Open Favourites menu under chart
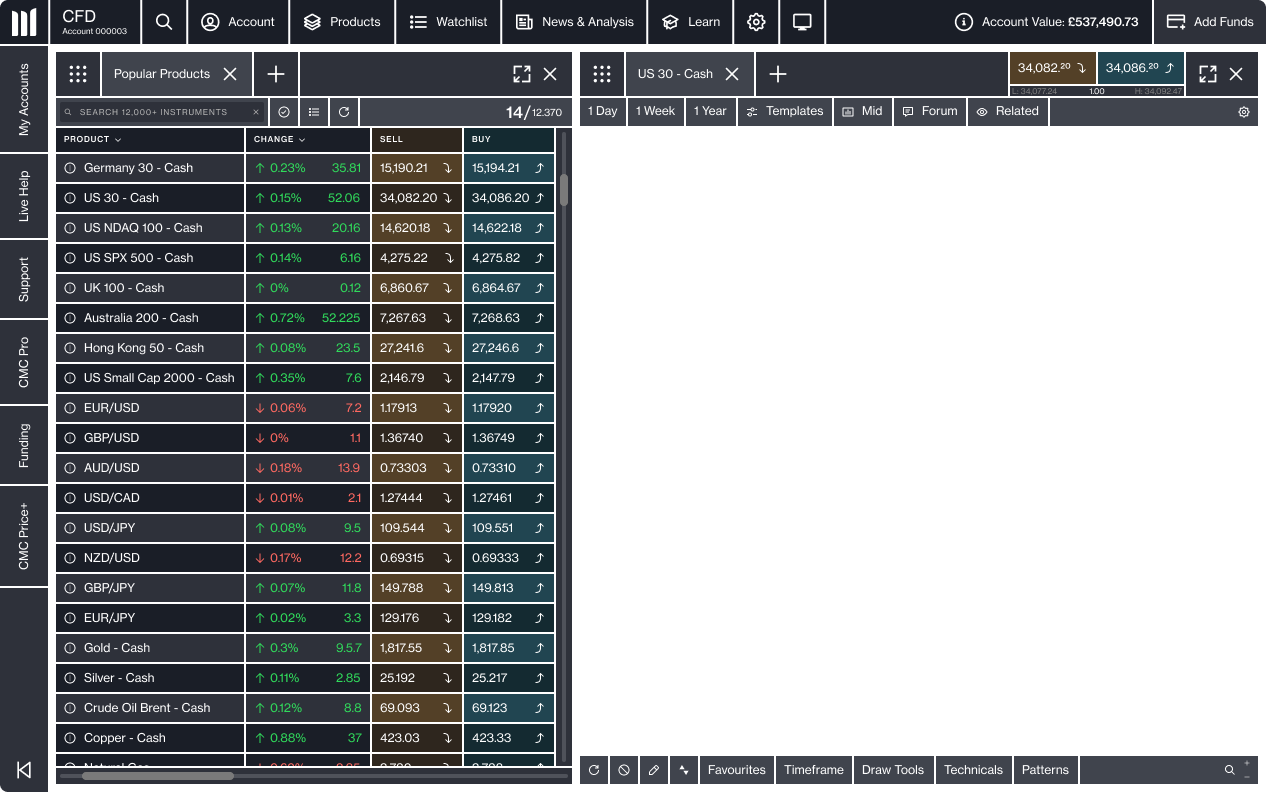The width and height of the screenshot is (1266, 792). point(736,770)
